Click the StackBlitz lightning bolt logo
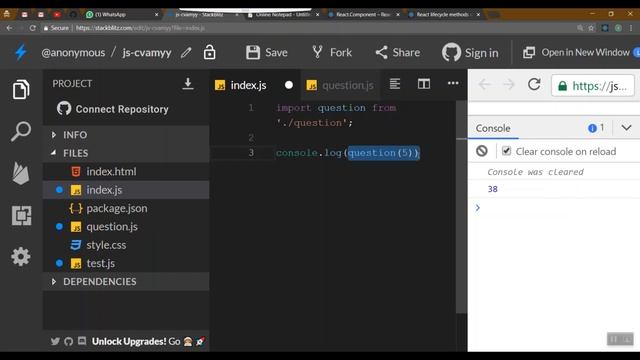The image size is (640, 360). 21,52
